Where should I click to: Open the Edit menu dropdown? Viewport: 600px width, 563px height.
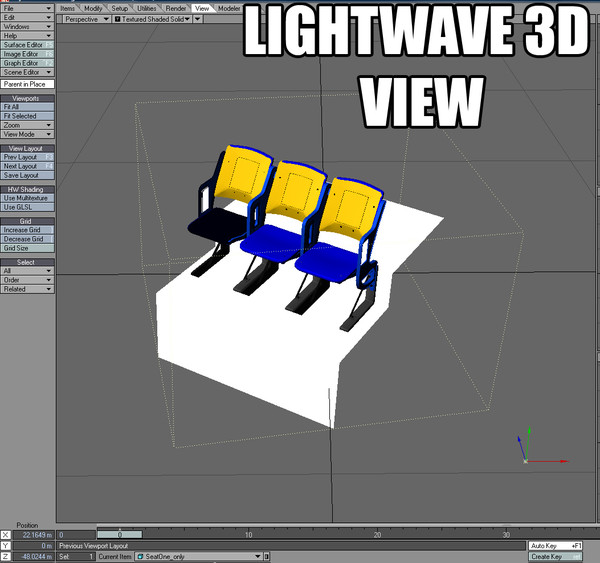(x=27, y=17)
